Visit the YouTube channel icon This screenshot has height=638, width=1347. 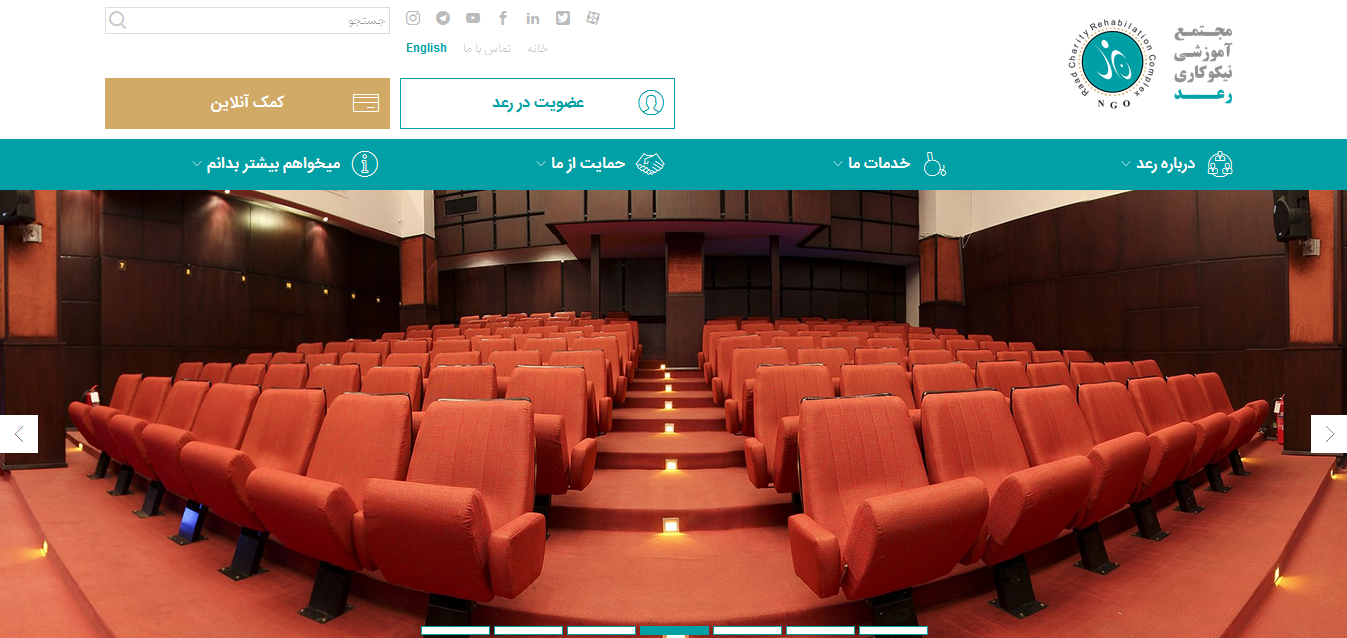click(473, 18)
